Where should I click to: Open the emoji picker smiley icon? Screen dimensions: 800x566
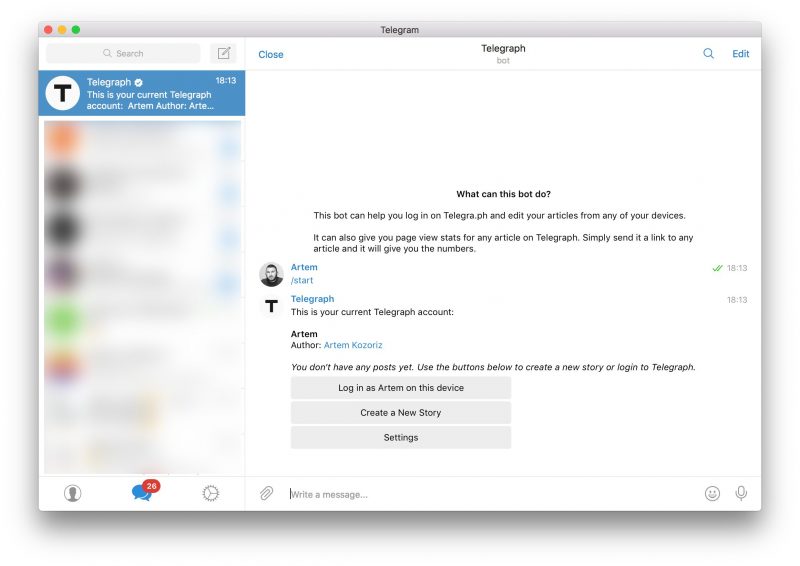[x=712, y=494]
